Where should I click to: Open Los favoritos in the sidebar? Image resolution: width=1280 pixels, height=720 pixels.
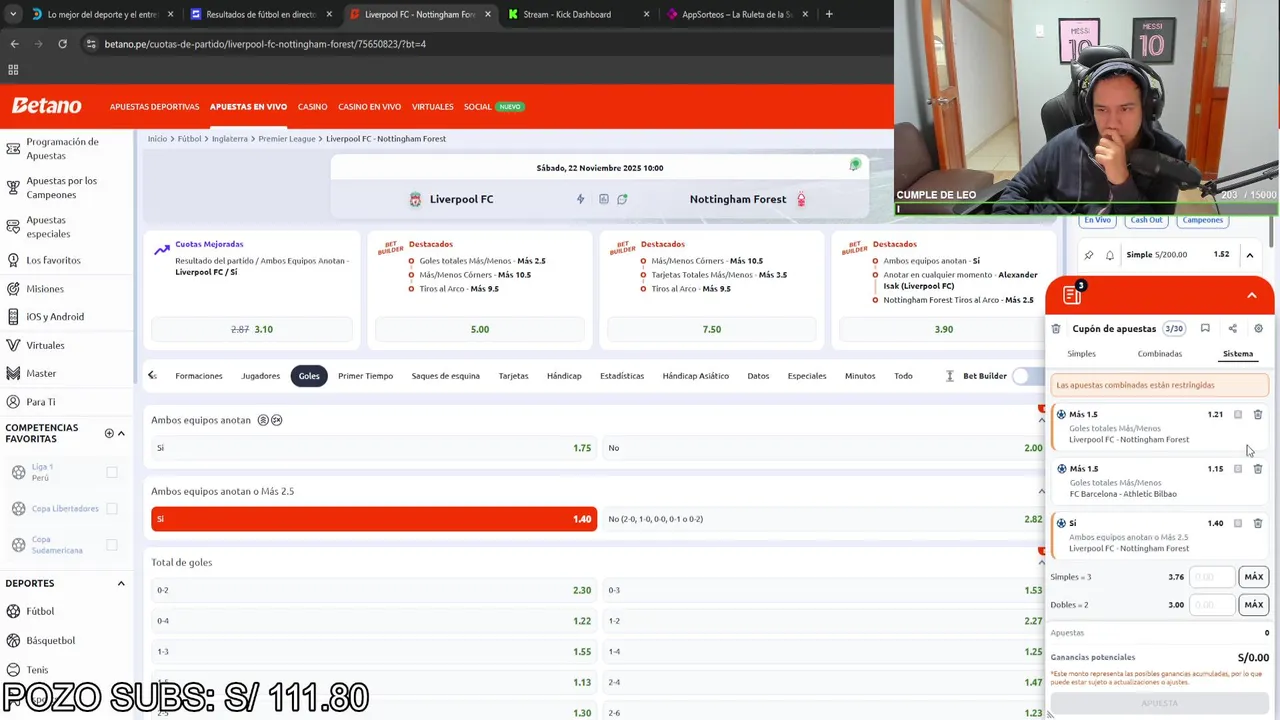pos(53,260)
